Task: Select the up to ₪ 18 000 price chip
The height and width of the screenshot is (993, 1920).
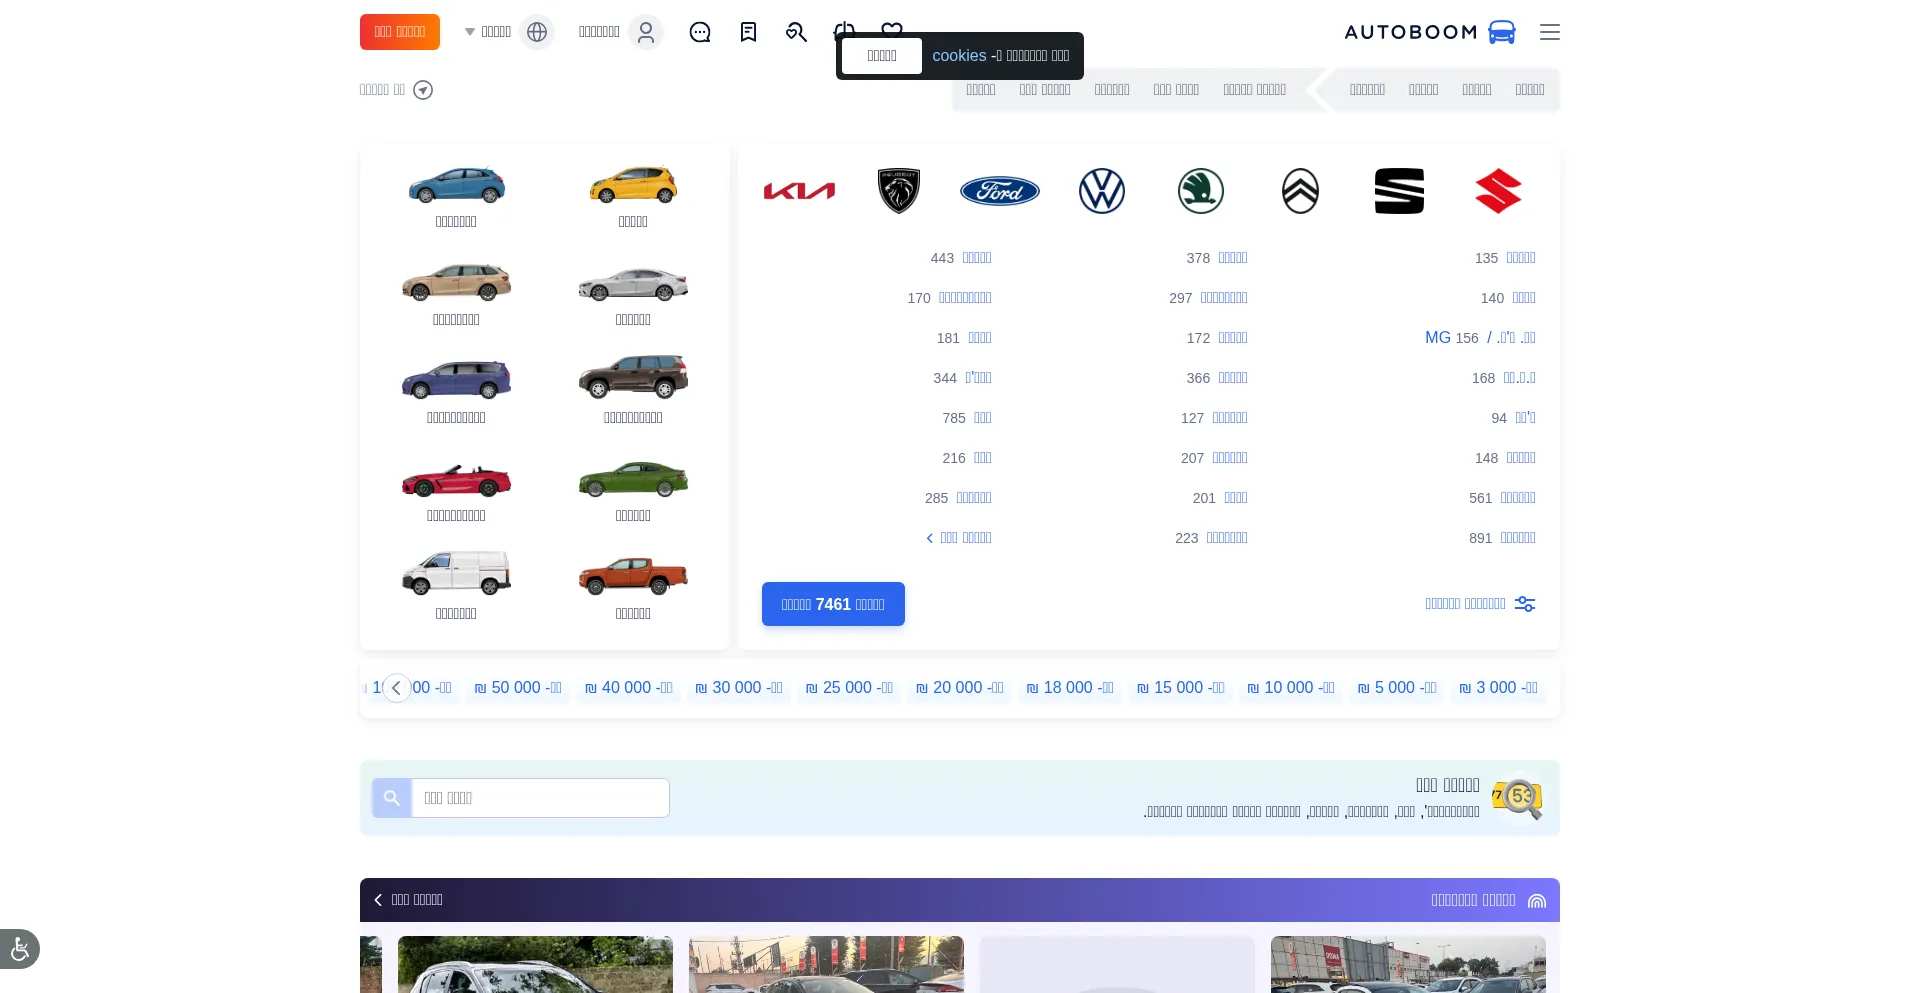Action: (x=1070, y=688)
